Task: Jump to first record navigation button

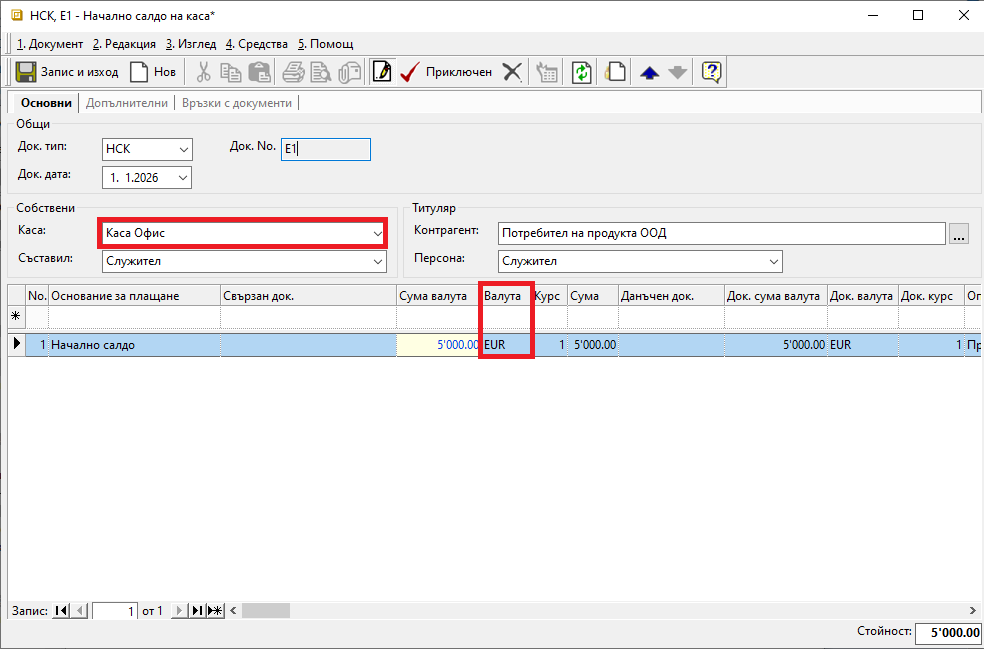Action: (62, 611)
